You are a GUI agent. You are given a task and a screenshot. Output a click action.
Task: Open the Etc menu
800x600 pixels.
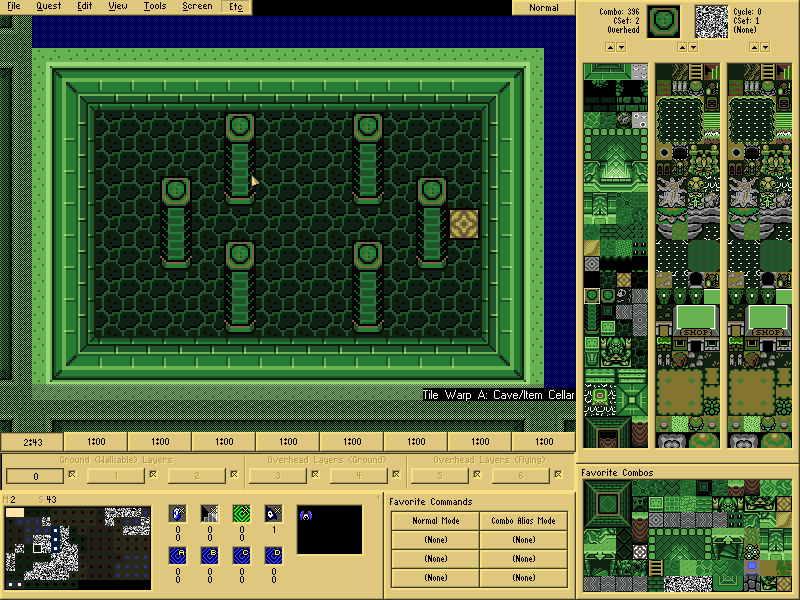[x=236, y=7]
